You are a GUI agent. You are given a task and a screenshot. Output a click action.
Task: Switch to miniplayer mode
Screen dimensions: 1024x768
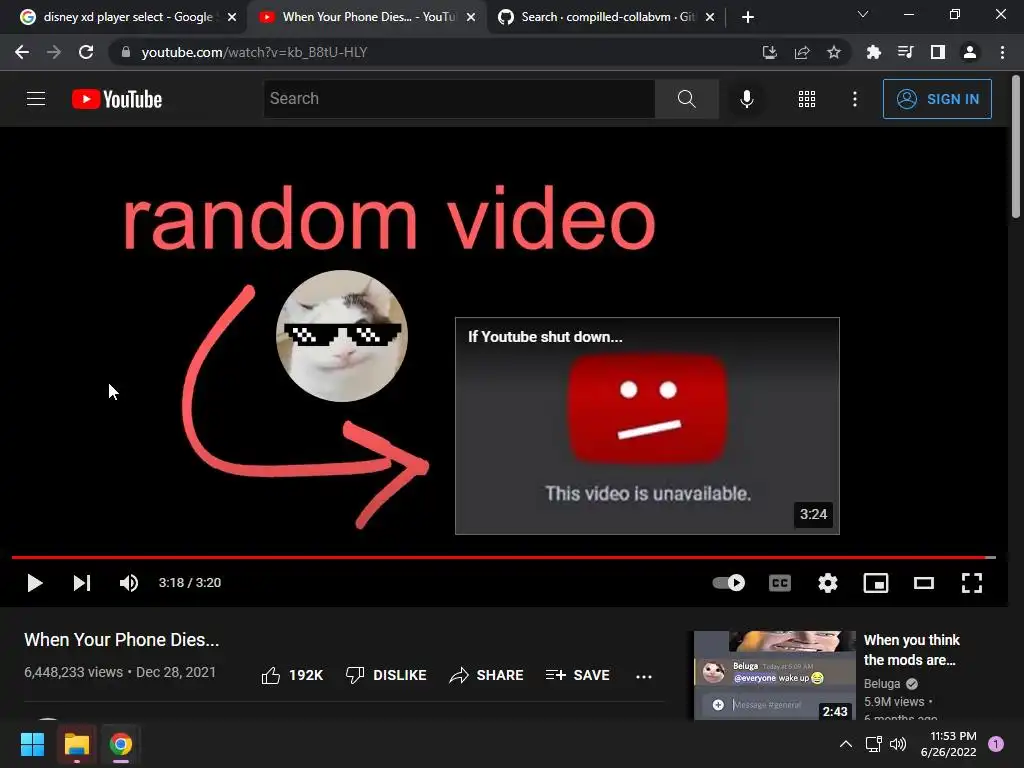[x=876, y=583]
